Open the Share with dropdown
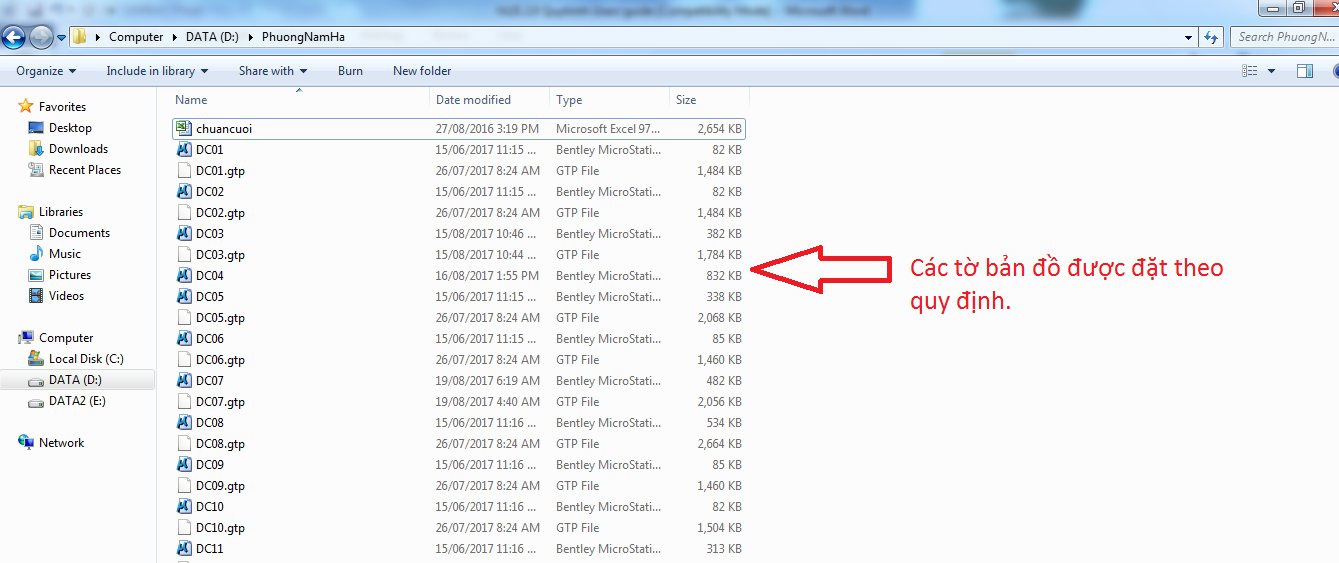1339x563 pixels. tap(272, 71)
